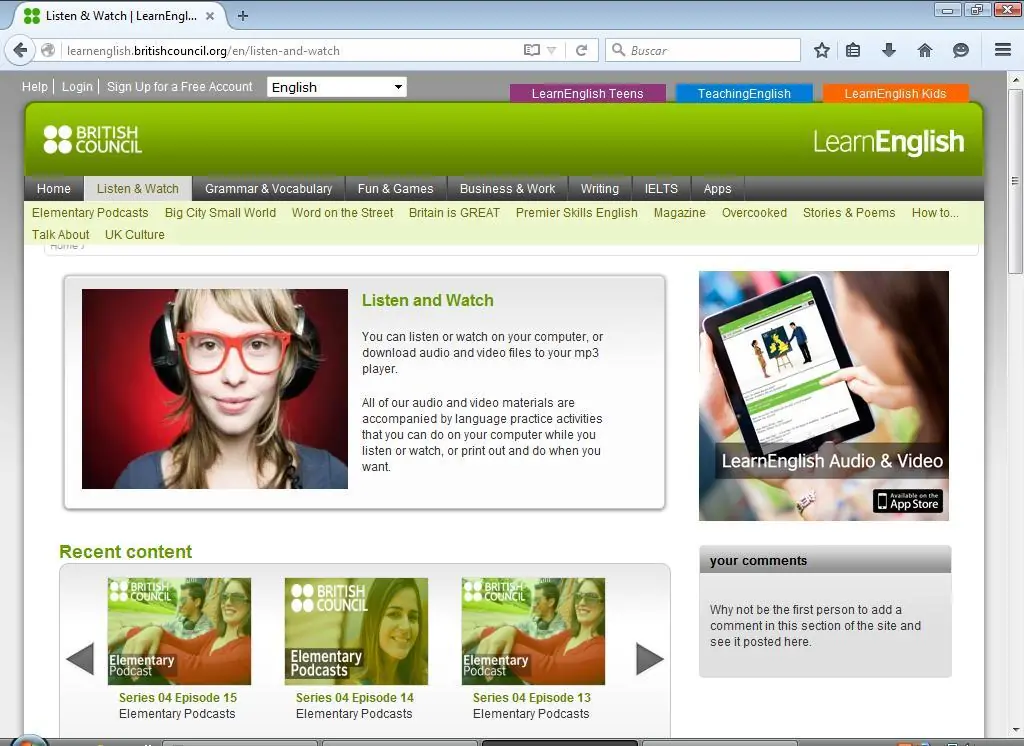Open Series 04 Episode 14 thumbnail

(x=357, y=631)
